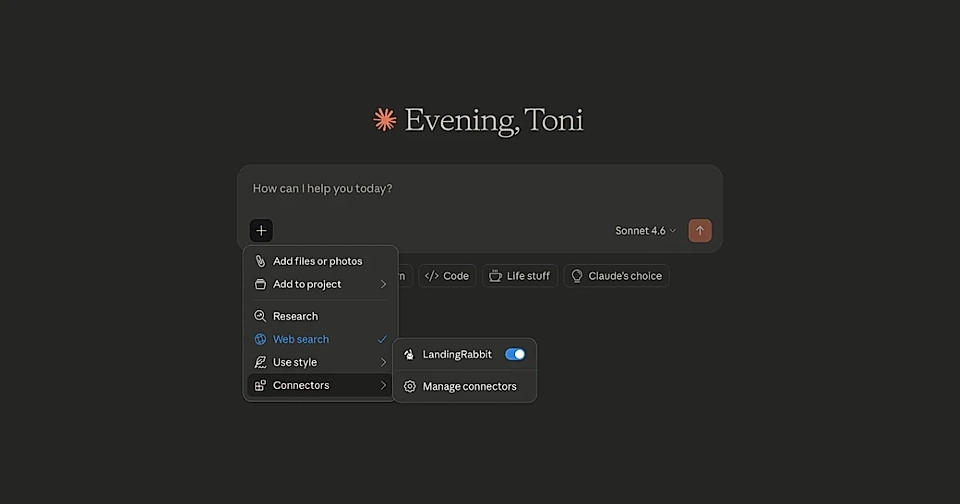The image size is (960, 504).
Task: Click the orange Claude starburst logo
Action: [x=385, y=119]
